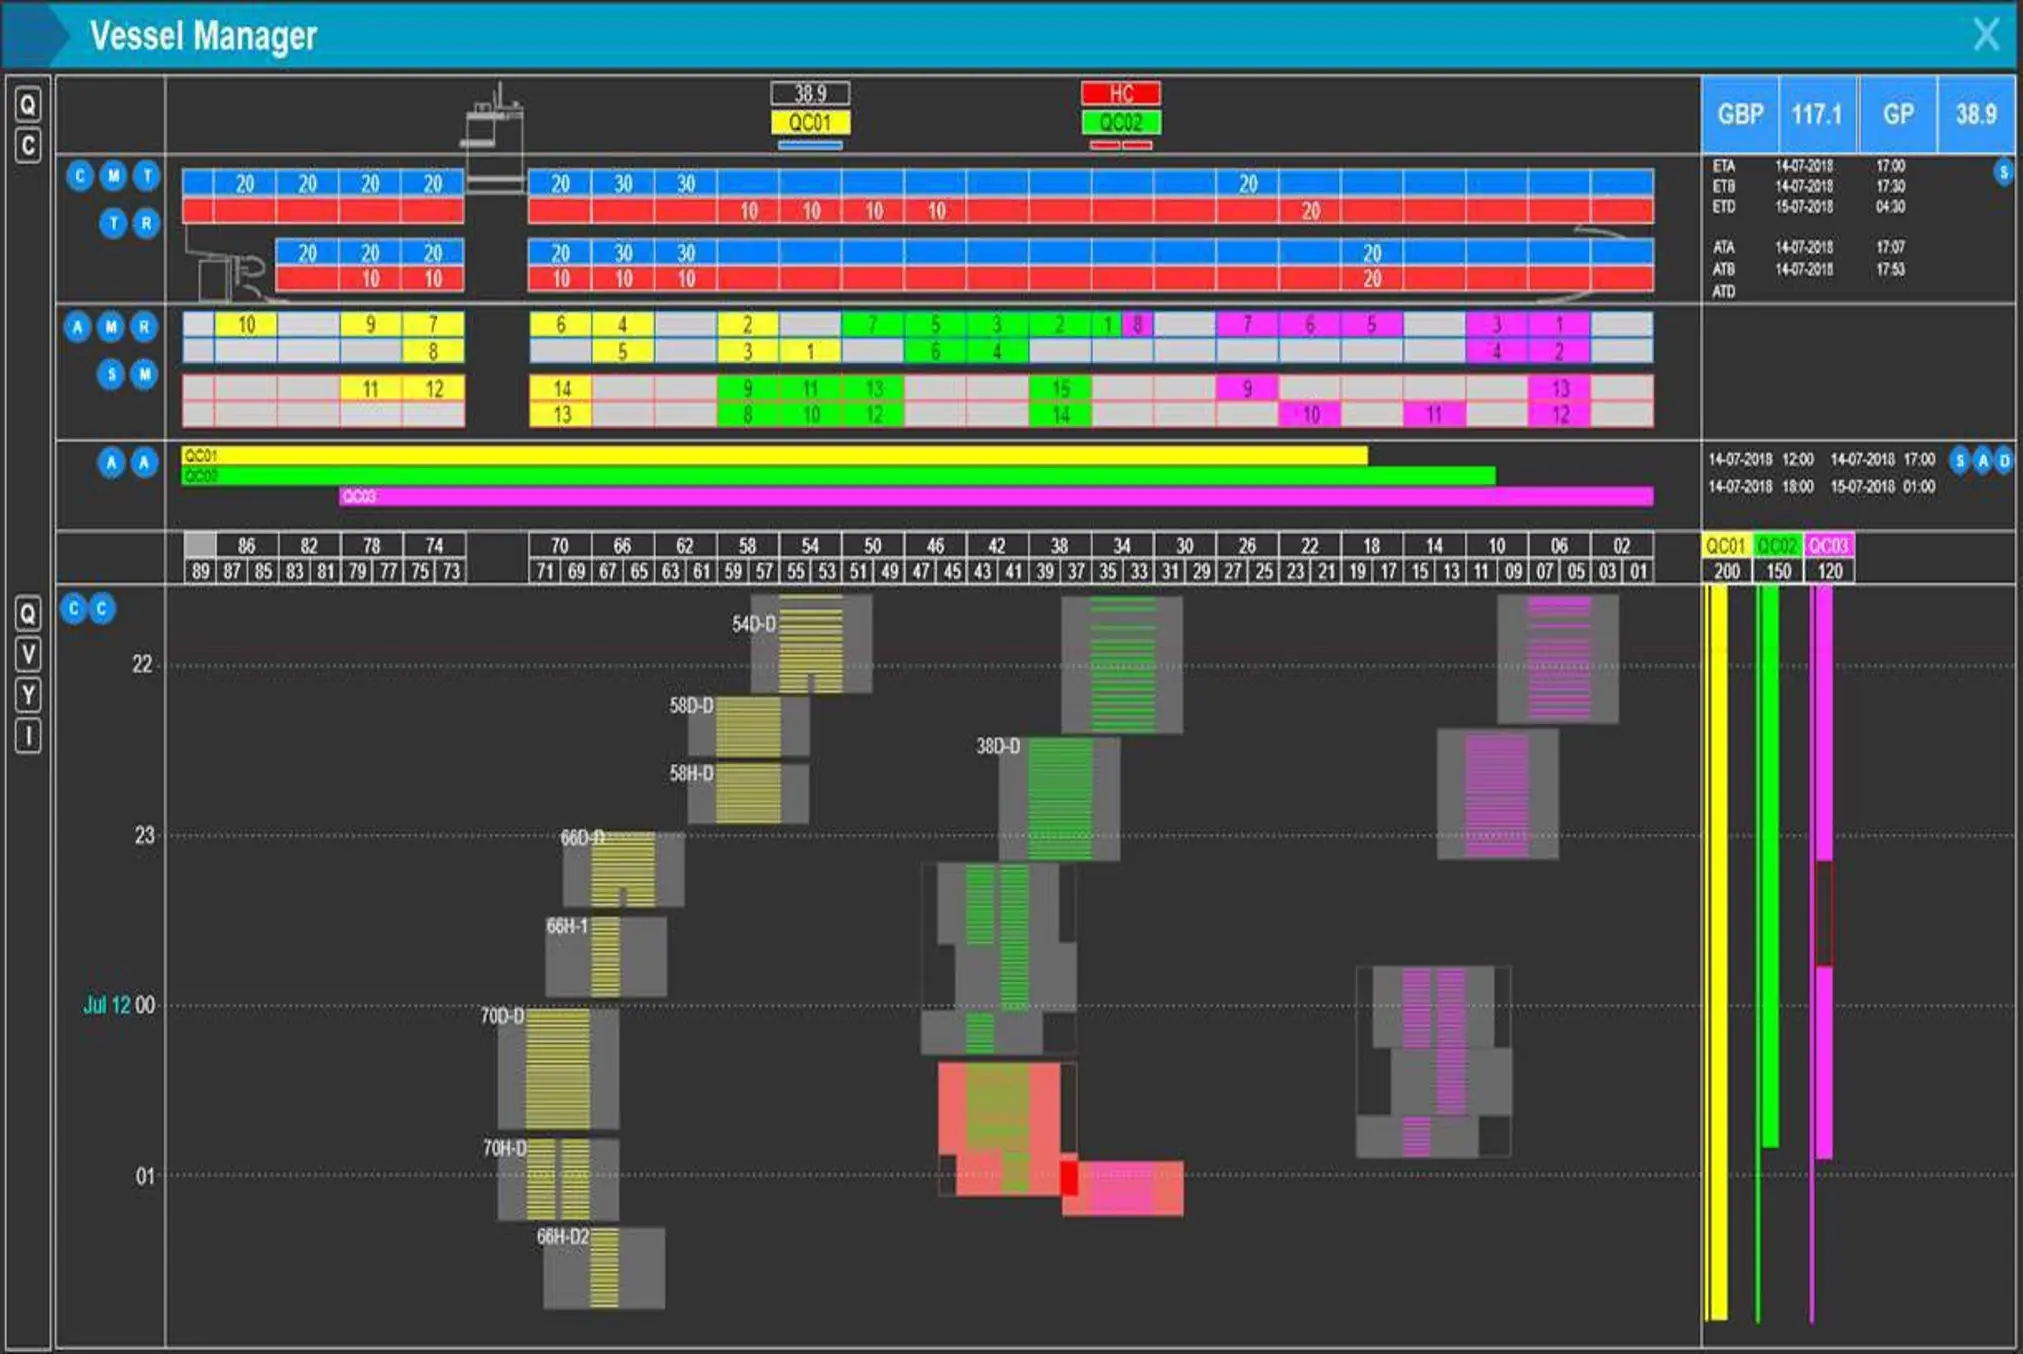Expand the yellow QC01 crane timeline bar
2023x1354 pixels.
pyautogui.click(x=774, y=455)
